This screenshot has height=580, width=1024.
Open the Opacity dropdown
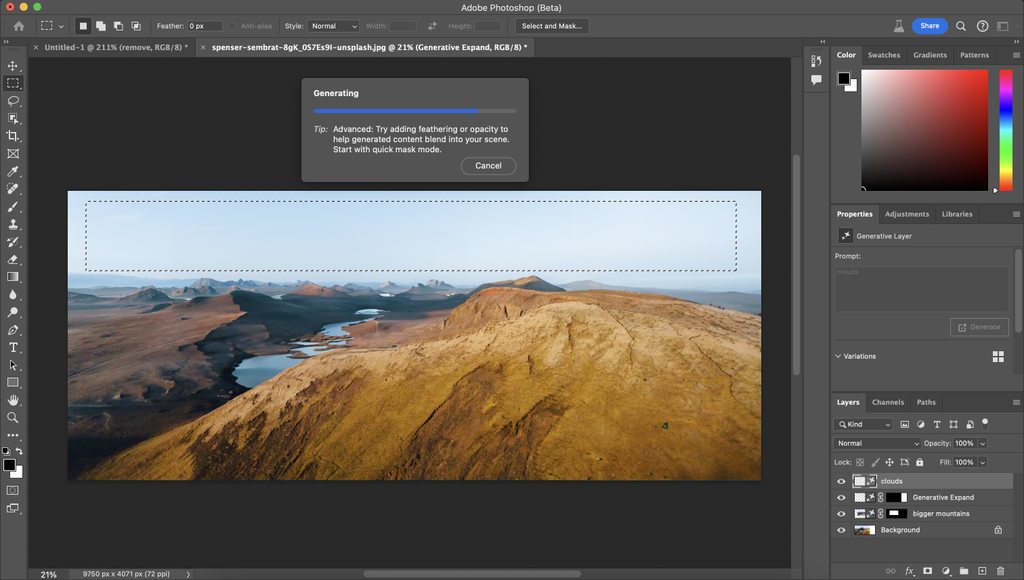982,443
